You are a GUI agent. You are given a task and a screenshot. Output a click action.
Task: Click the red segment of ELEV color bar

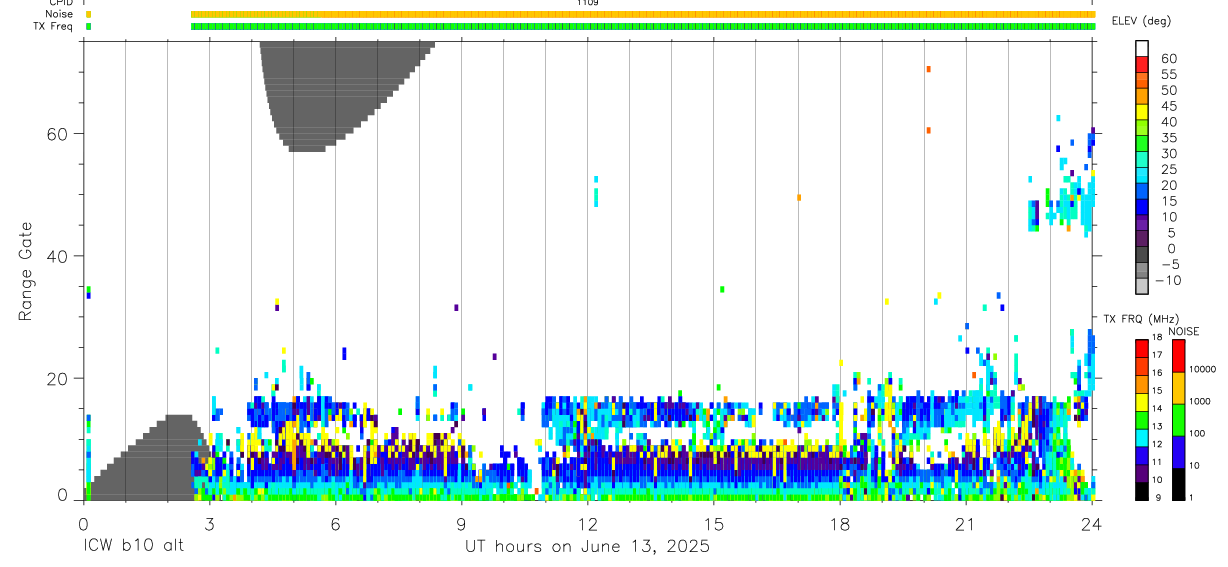[x=1143, y=65]
